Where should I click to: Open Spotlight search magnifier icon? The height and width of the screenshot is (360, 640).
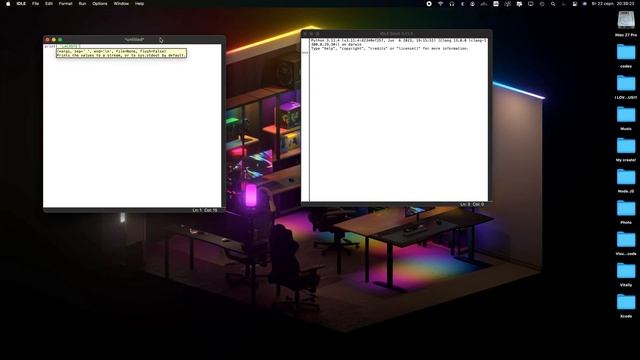(553, 4)
